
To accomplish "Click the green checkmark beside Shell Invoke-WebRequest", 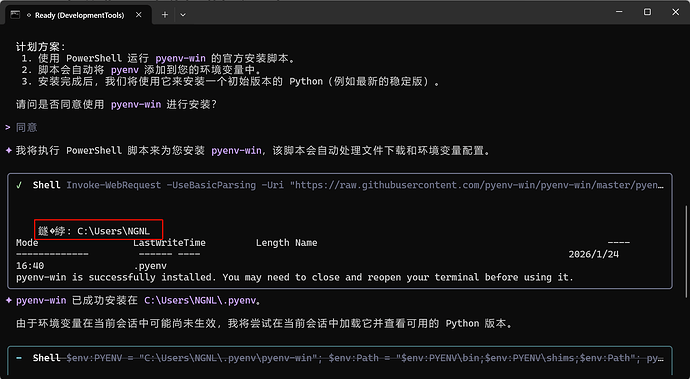I will pyautogui.click(x=19, y=185).
